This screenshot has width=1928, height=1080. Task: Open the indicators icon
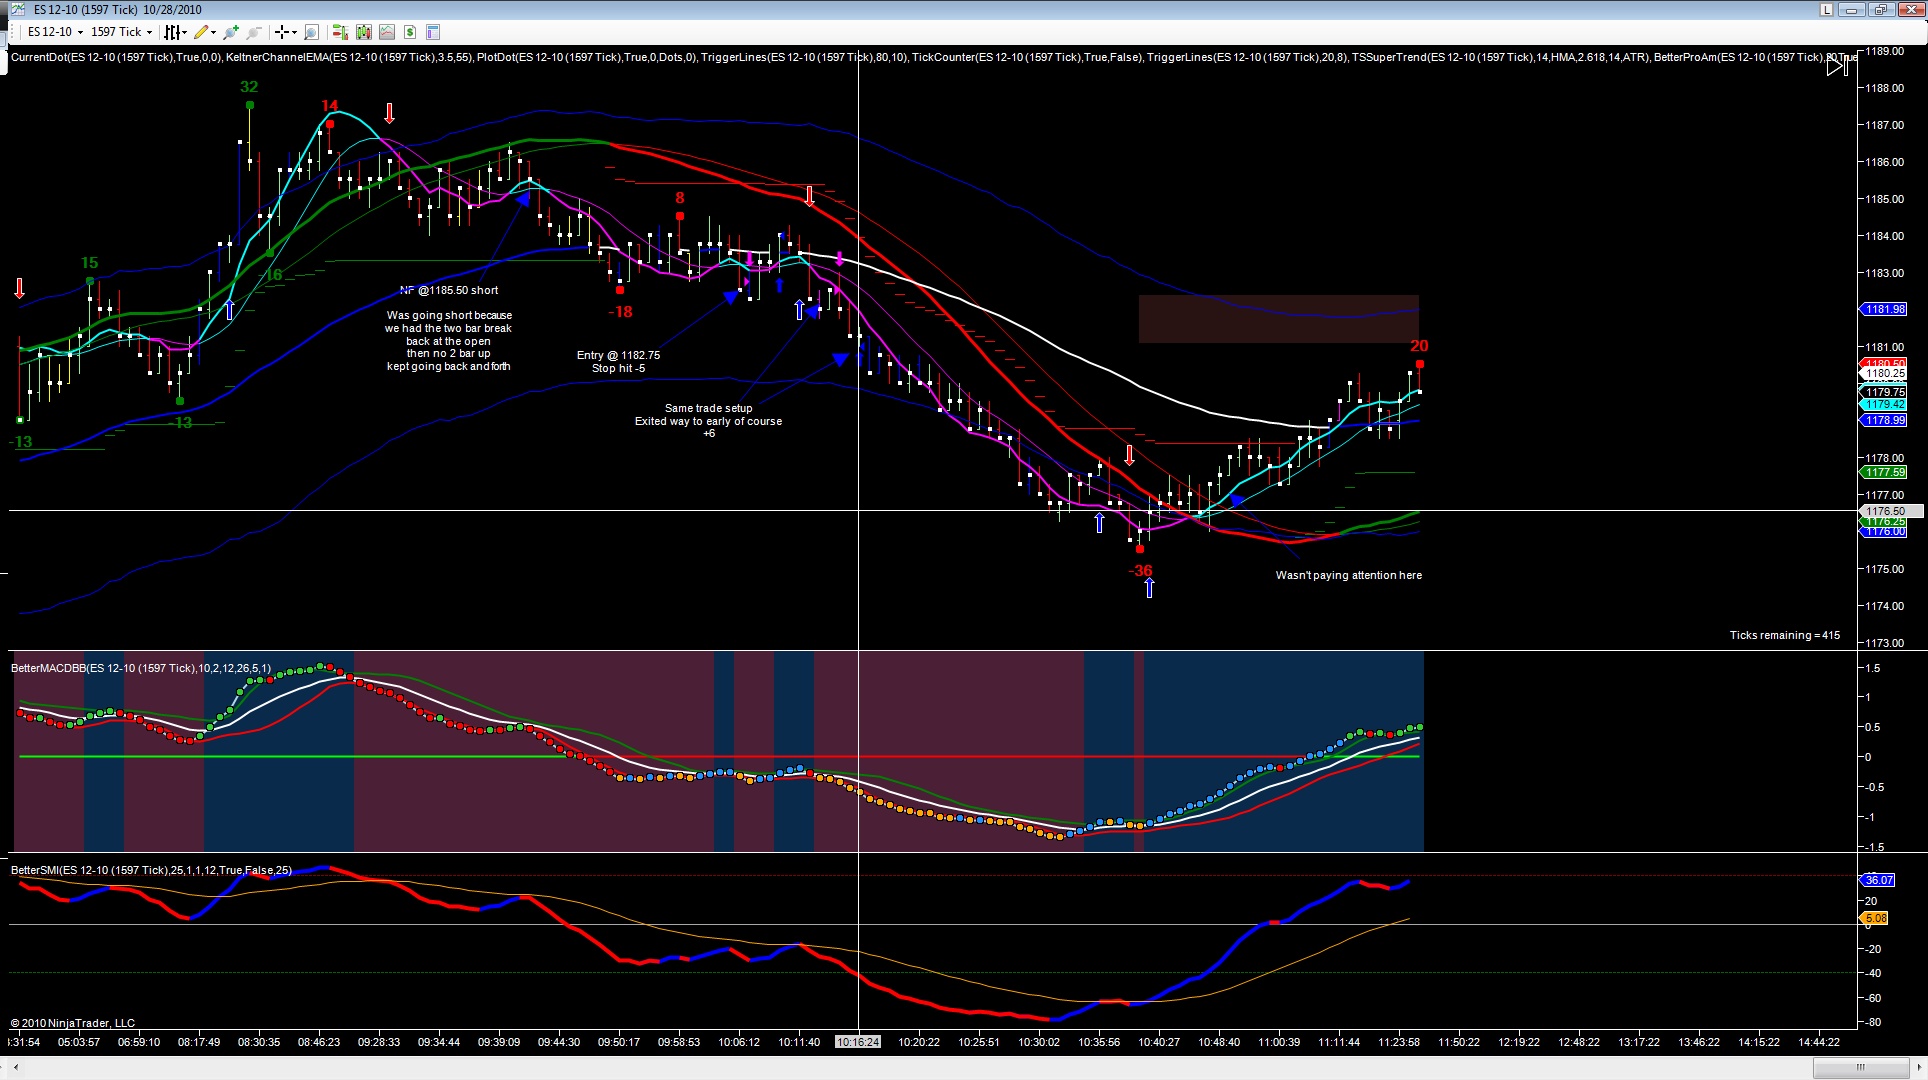click(386, 32)
